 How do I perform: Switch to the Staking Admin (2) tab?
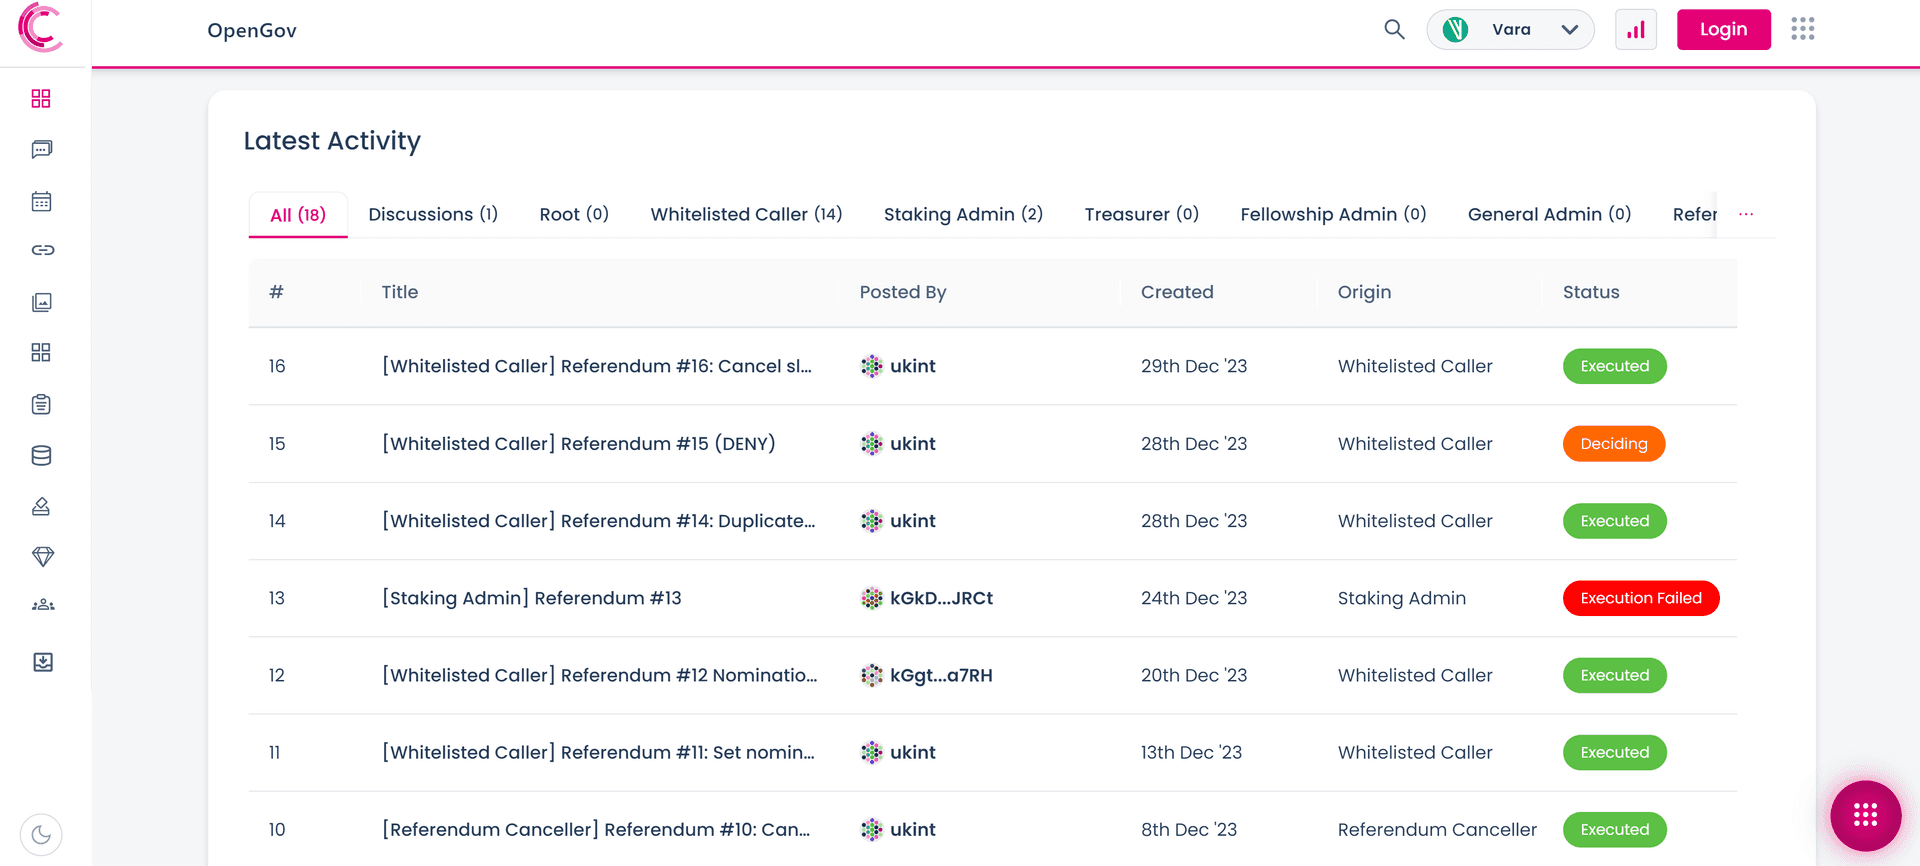[963, 215]
